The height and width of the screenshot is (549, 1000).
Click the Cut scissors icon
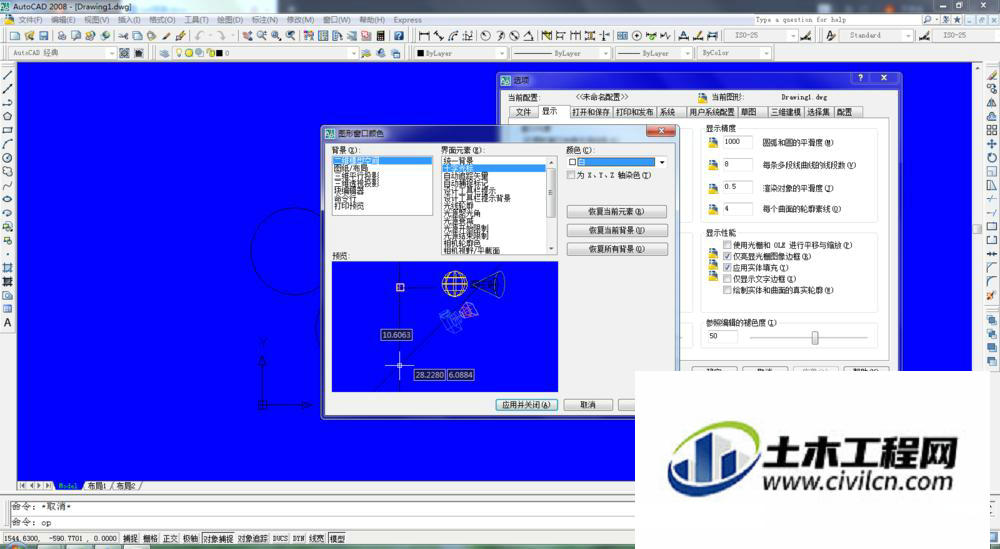pos(123,36)
